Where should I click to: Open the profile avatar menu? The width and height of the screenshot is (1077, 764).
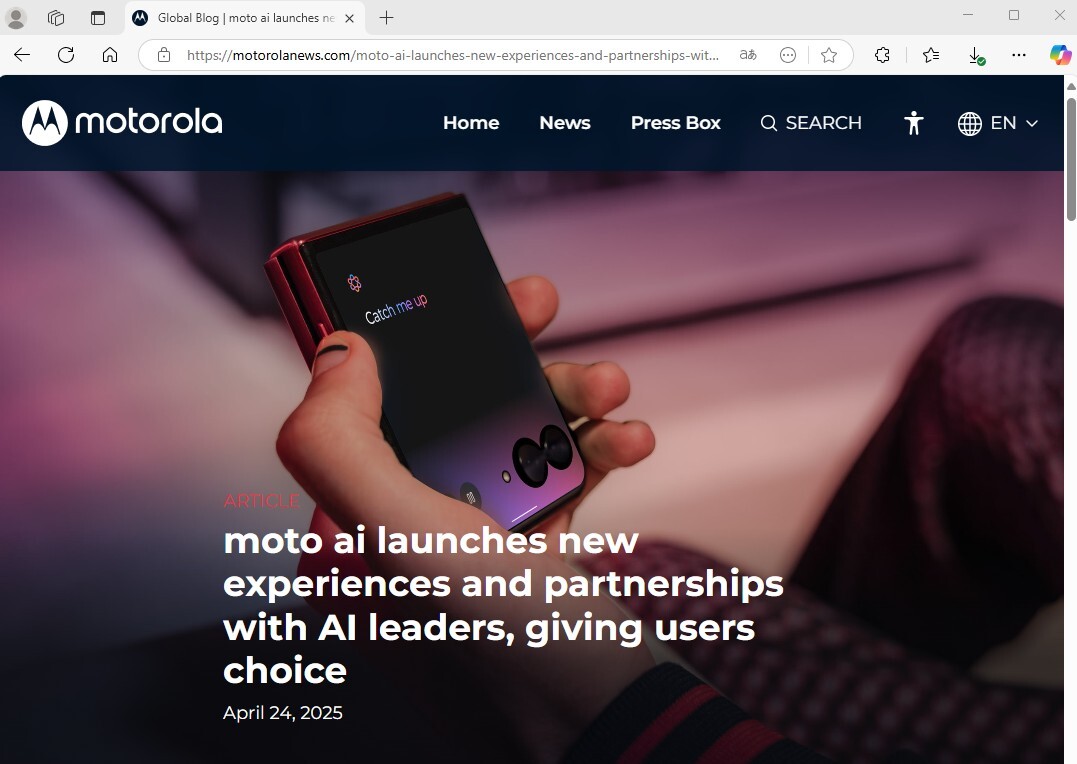point(16,18)
